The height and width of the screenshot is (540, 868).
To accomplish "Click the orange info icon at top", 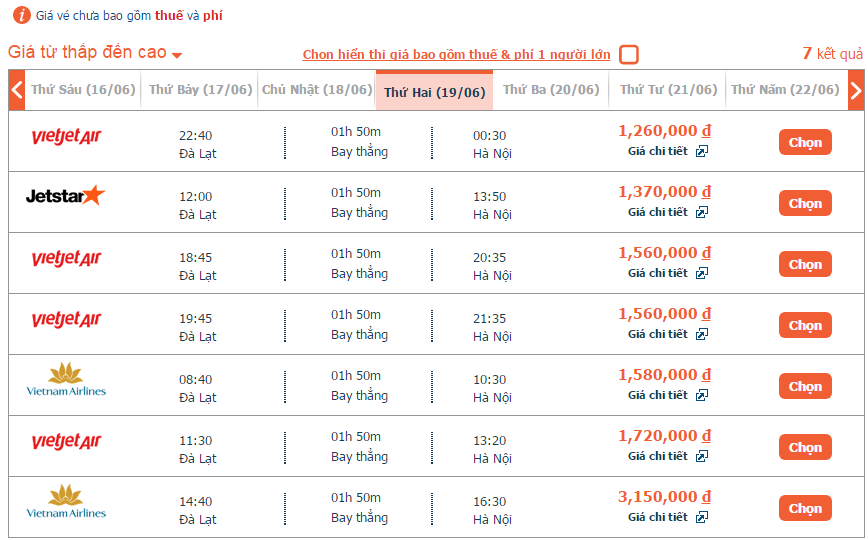I will tap(20, 15).
